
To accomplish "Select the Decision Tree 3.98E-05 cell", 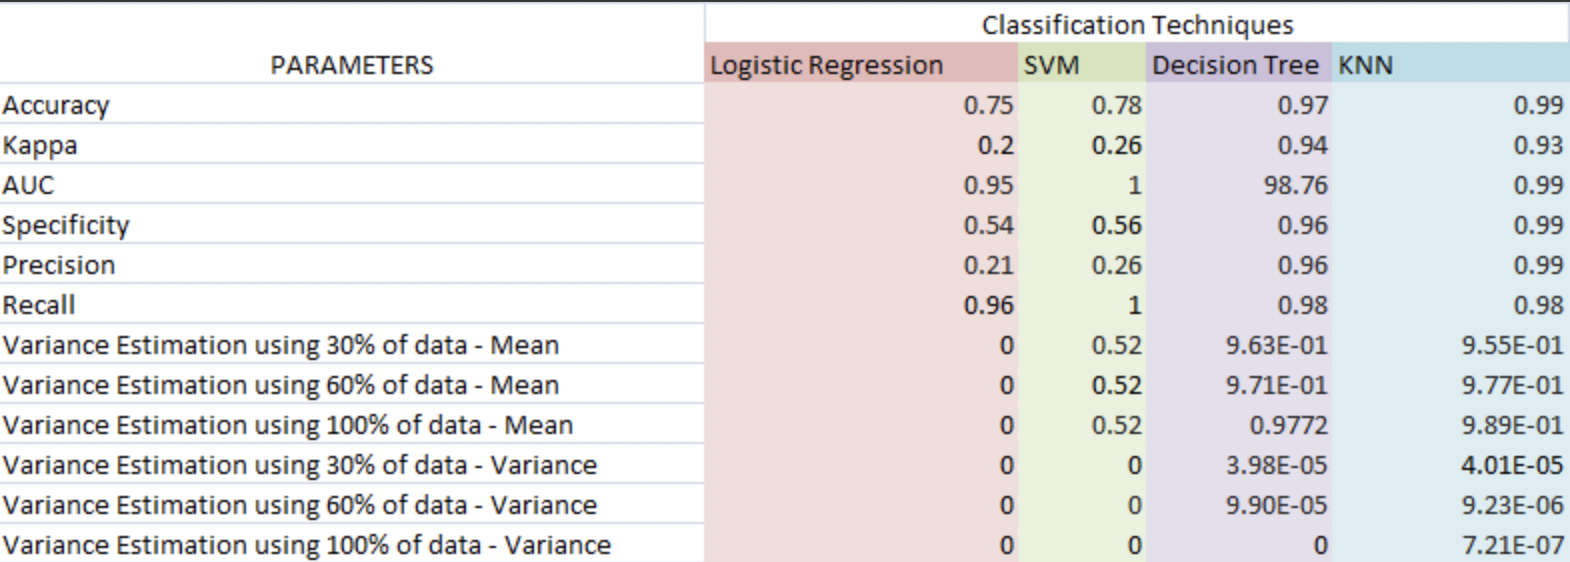I will [1239, 465].
